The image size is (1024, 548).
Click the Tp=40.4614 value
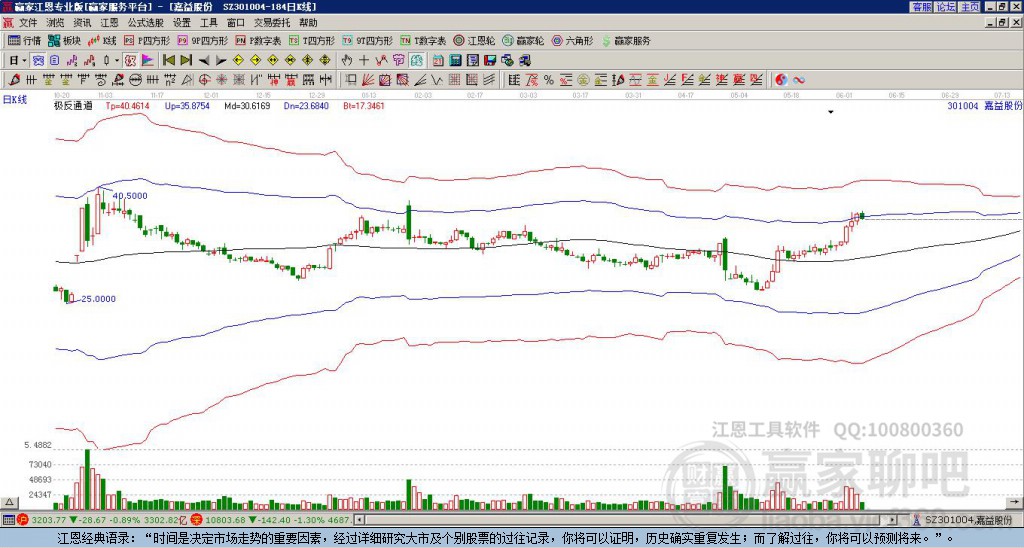tap(127, 105)
